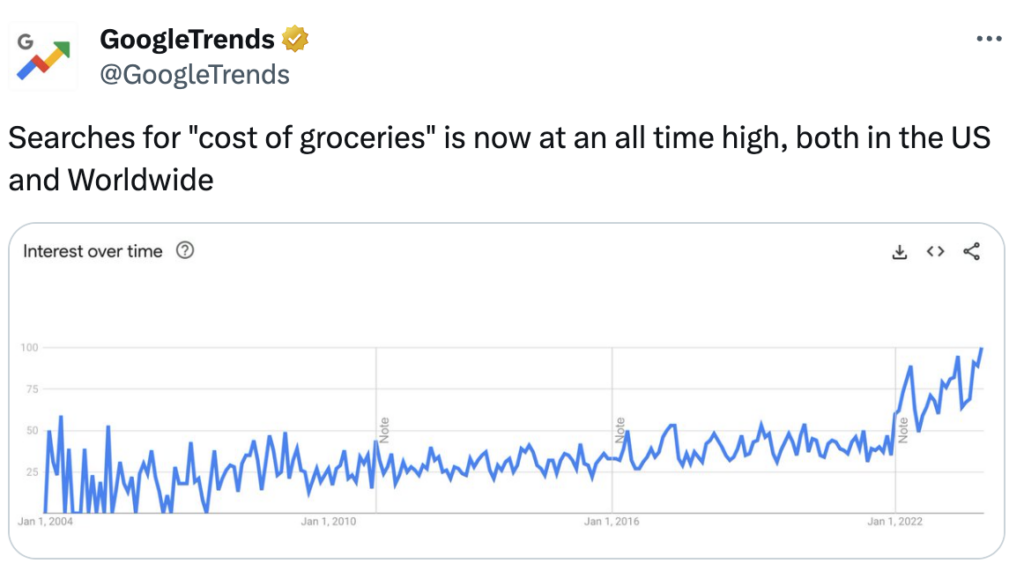Click the chart peak at value 100
Image resolution: width=1024 pixels, height=571 pixels.
coord(981,349)
